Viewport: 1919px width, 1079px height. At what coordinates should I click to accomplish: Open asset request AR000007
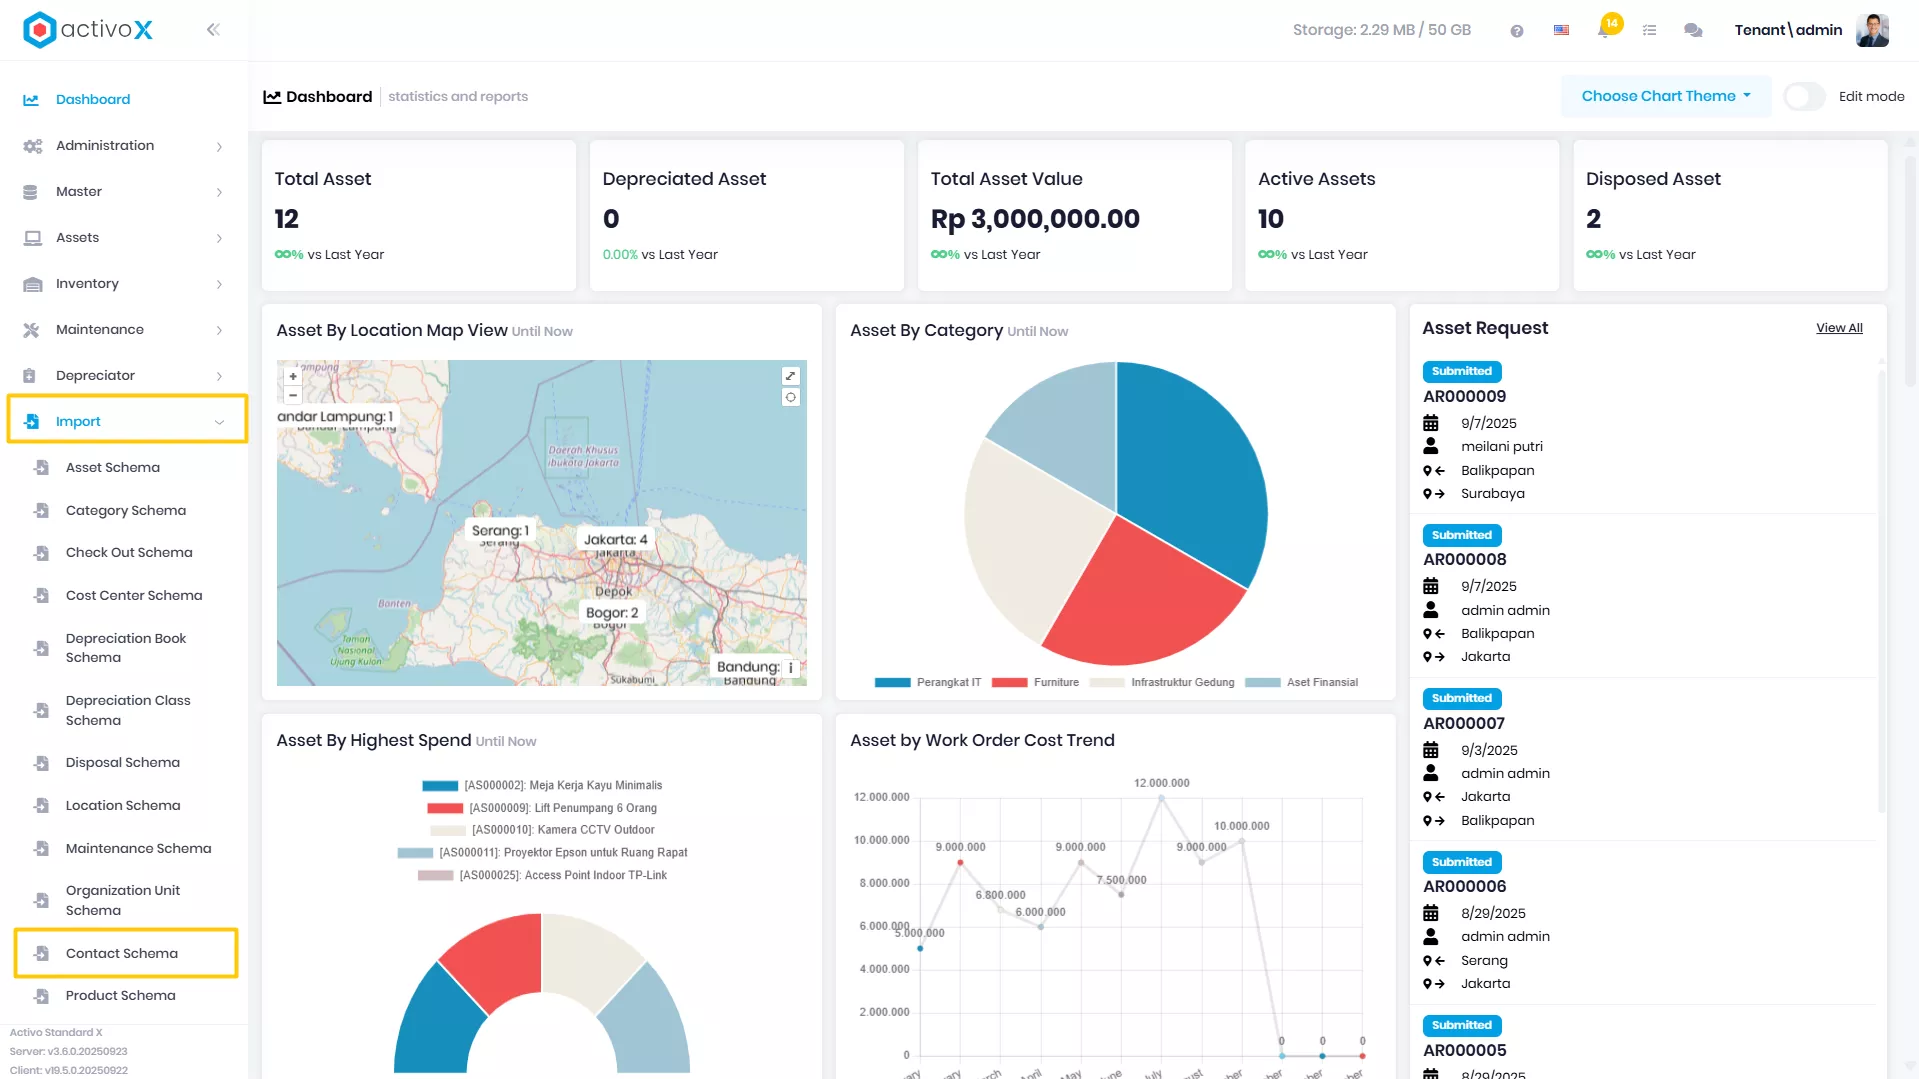point(1463,724)
